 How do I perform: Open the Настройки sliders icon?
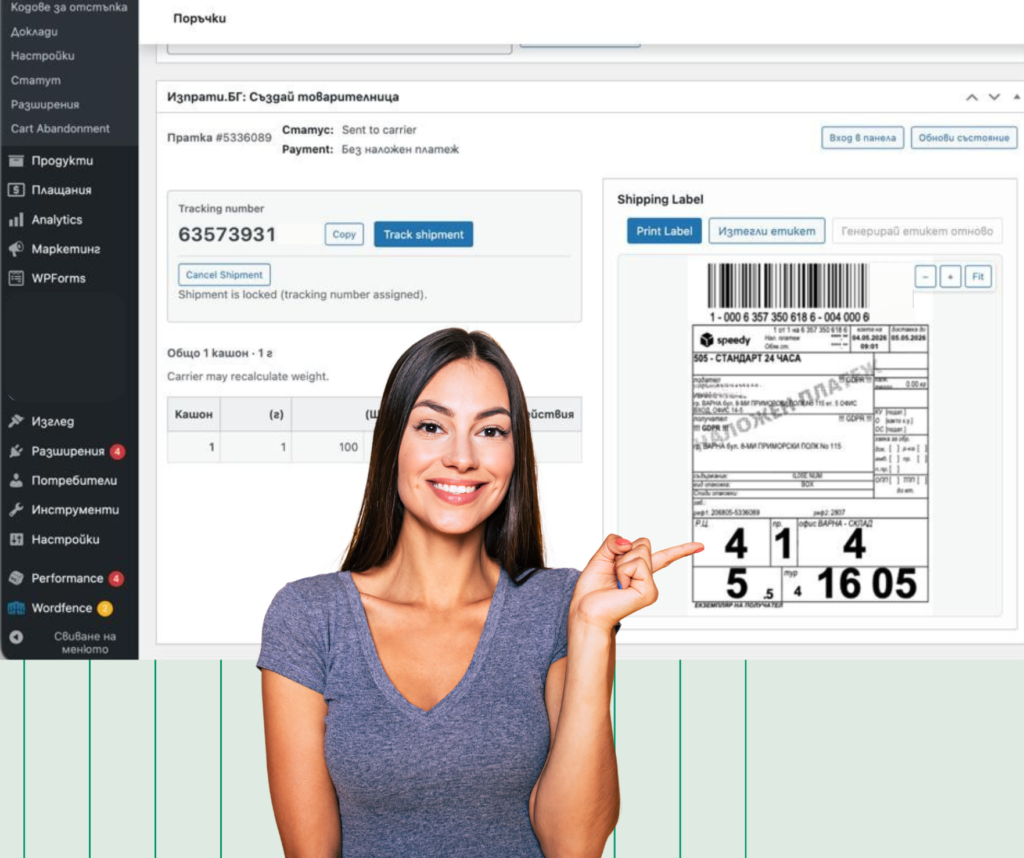(x=16, y=539)
